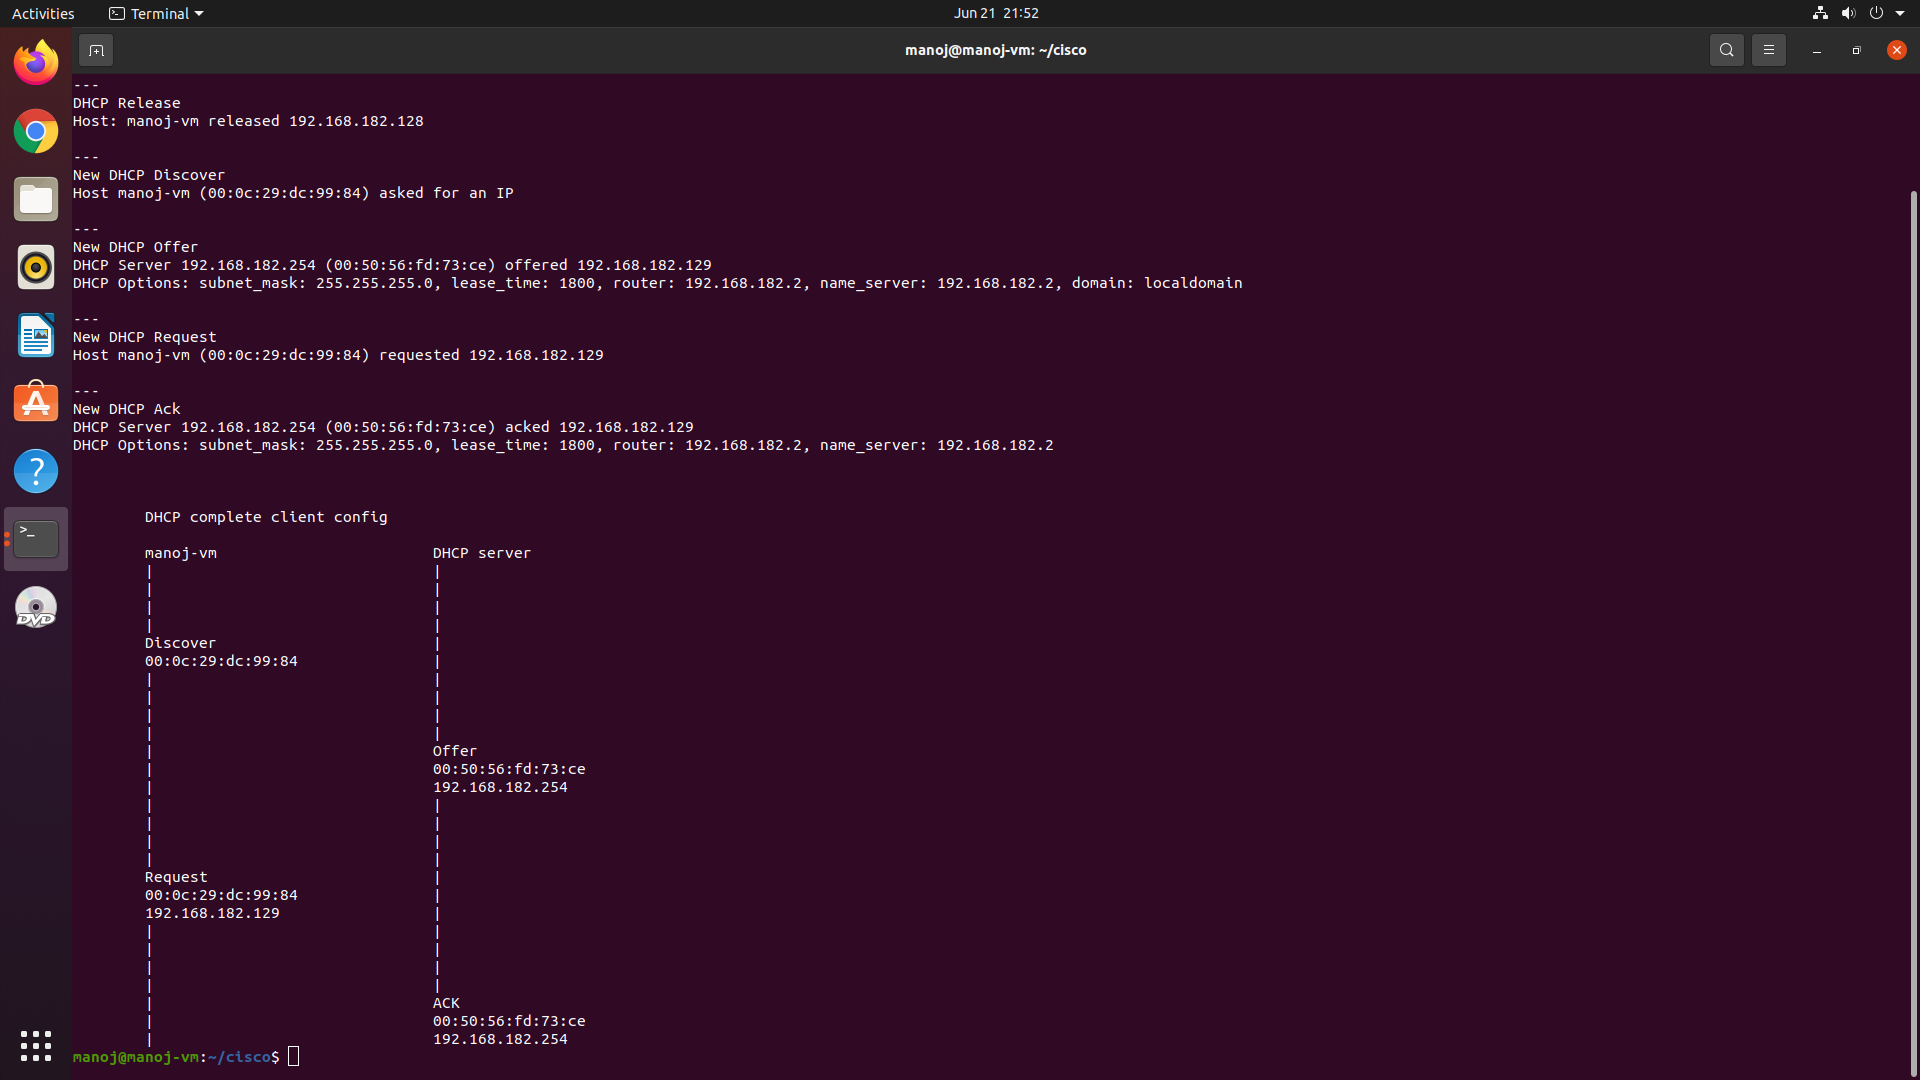The height and width of the screenshot is (1080, 1920).
Task: Open the volume indicator
Action: [x=1848, y=13]
